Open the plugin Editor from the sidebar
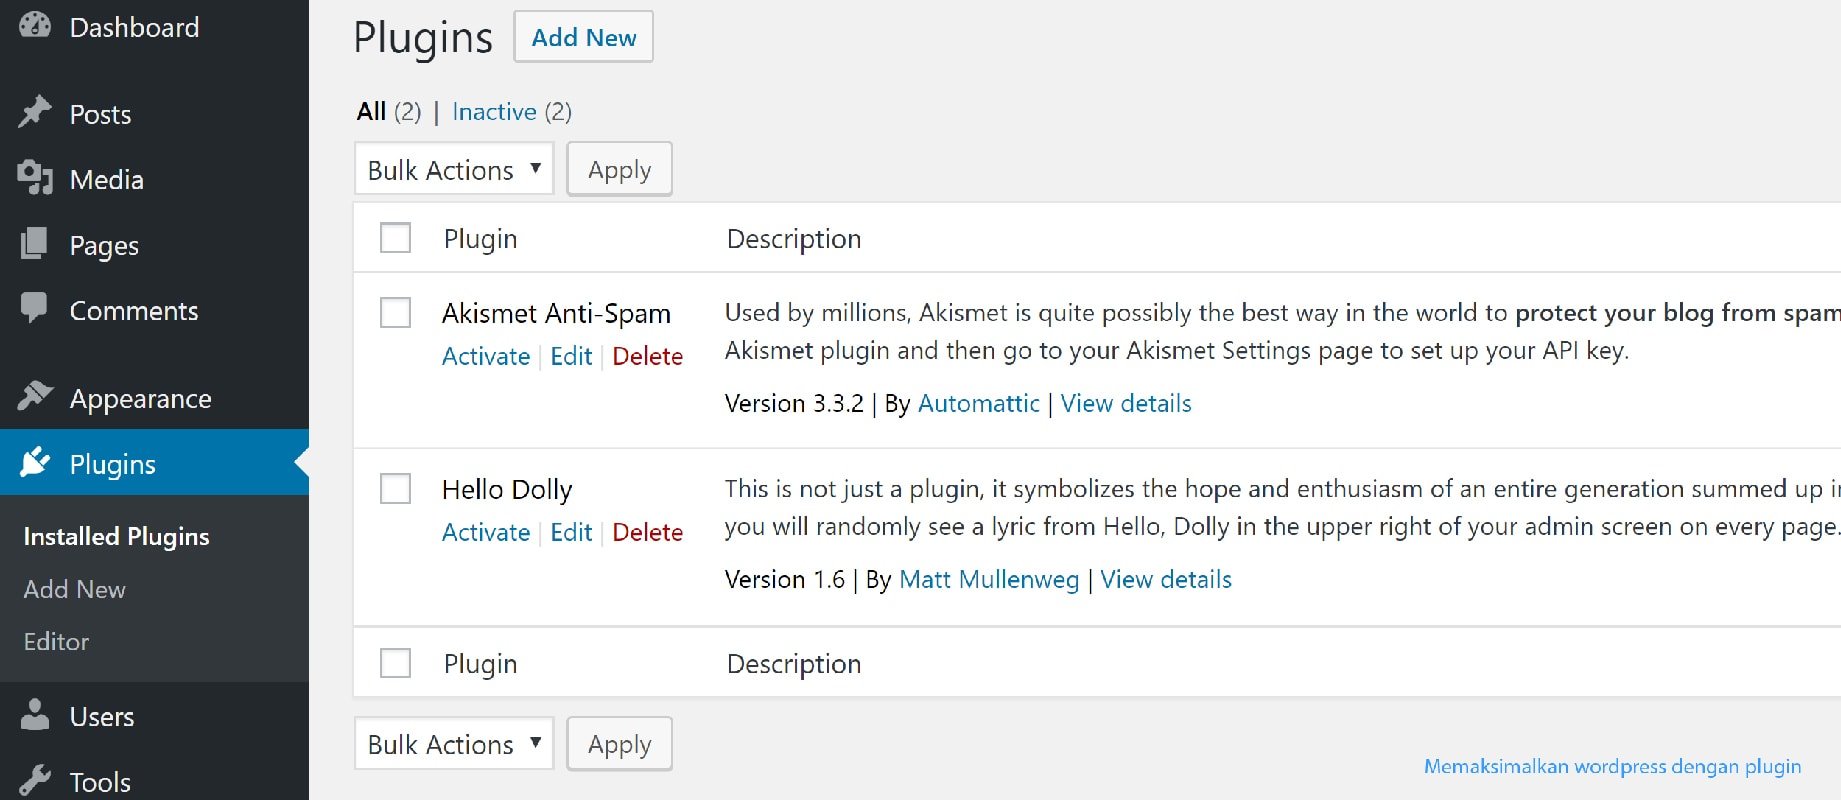This screenshot has width=1841, height=800. coord(56,641)
